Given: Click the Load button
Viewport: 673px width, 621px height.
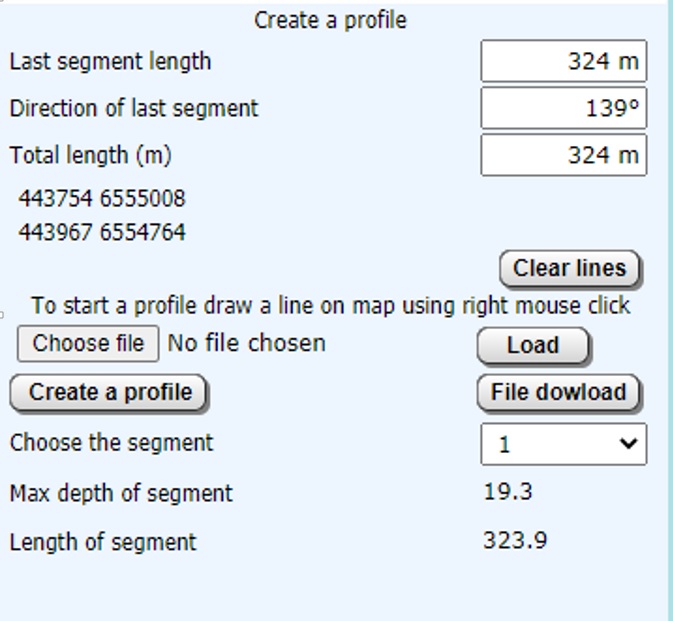Looking at the screenshot, I should [x=533, y=346].
